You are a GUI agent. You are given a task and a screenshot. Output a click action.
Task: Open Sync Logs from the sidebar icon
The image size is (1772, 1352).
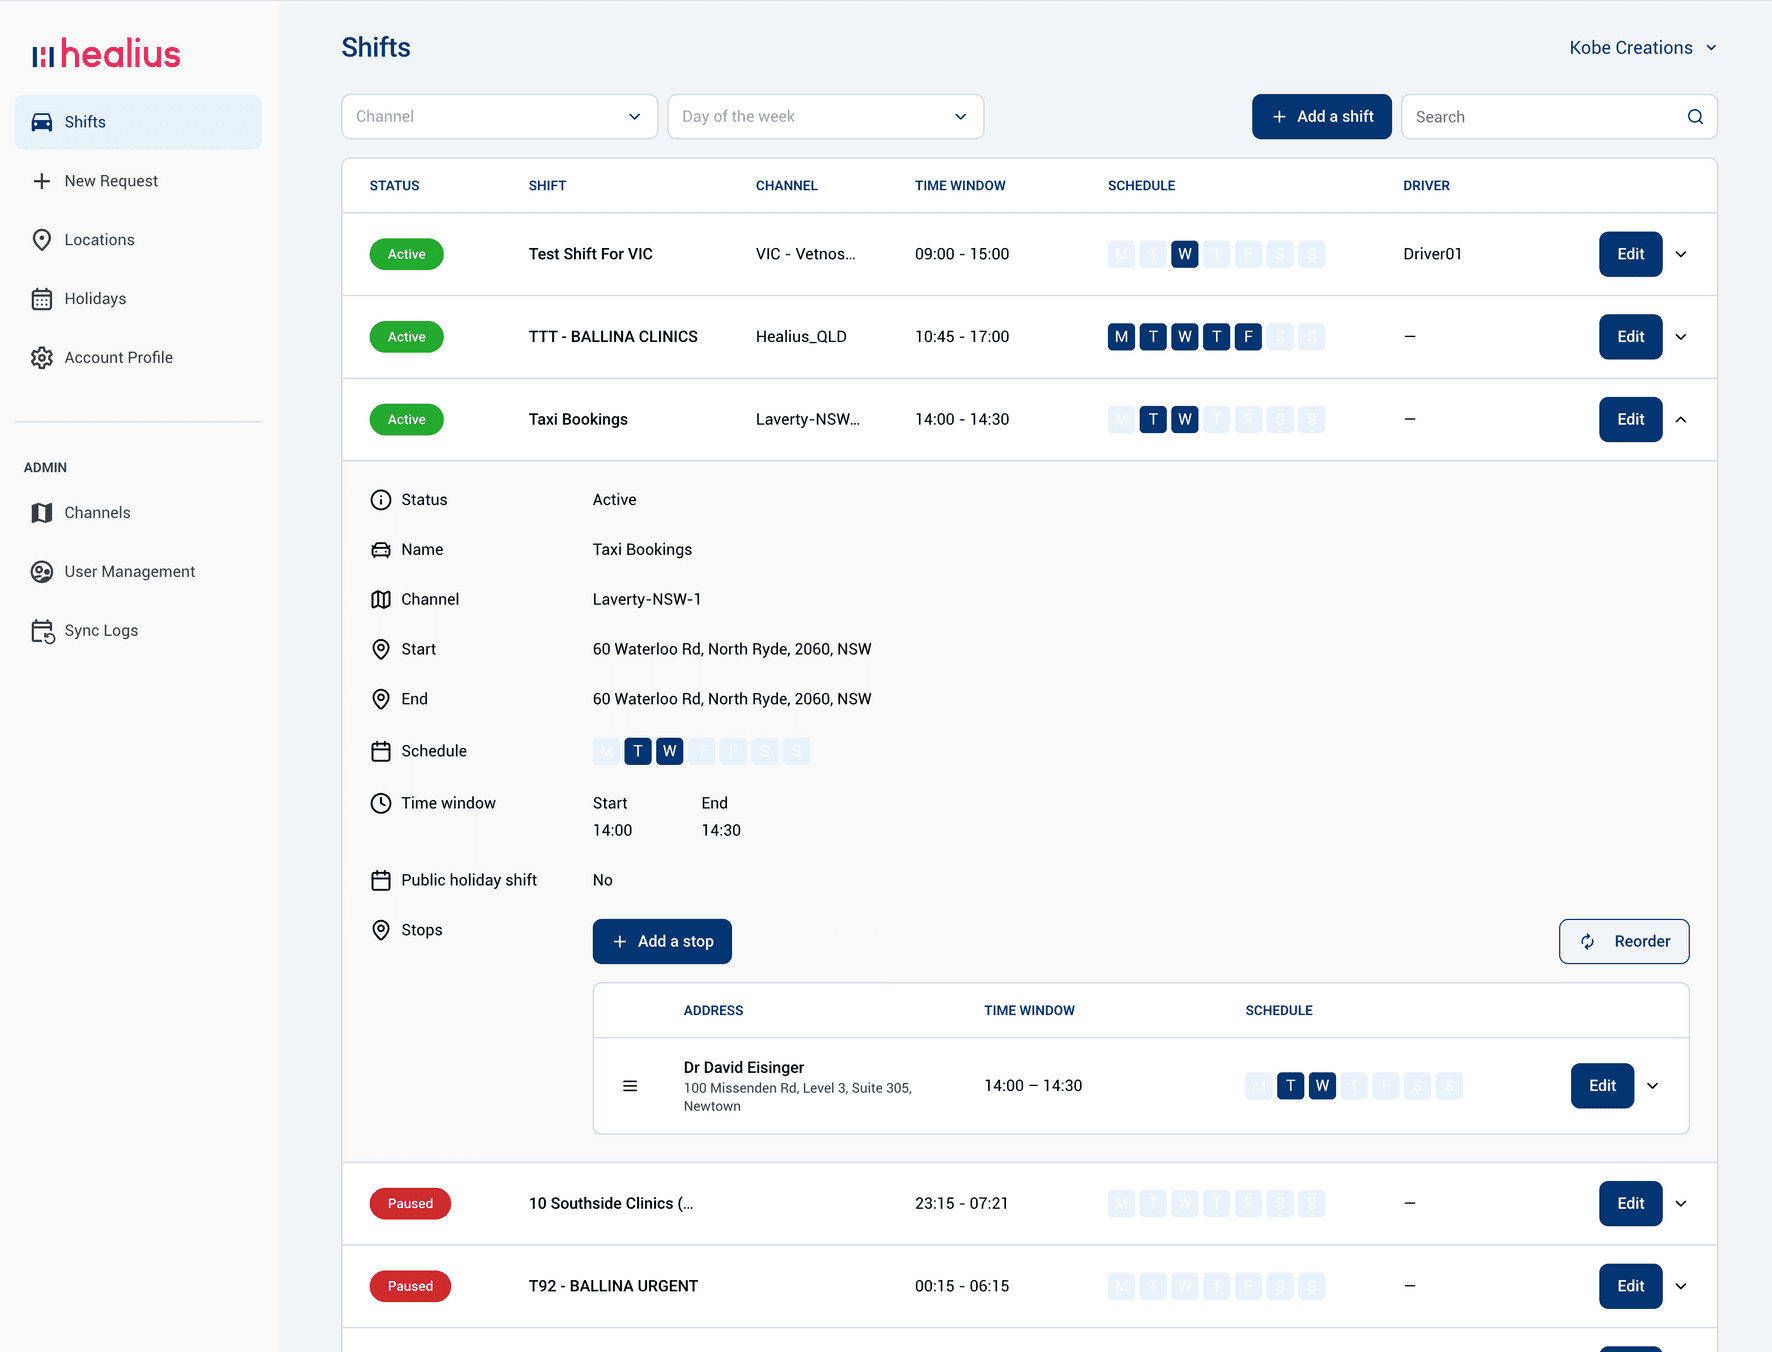click(x=42, y=631)
